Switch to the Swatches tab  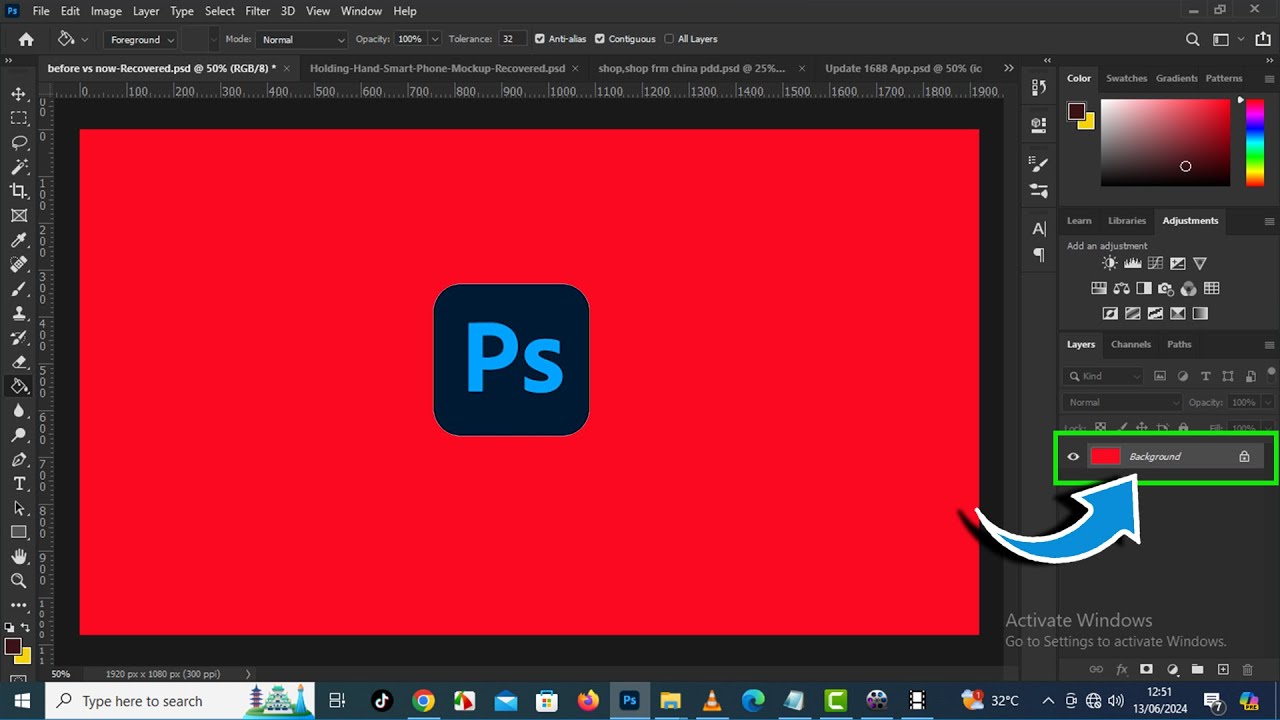[x=1126, y=78]
